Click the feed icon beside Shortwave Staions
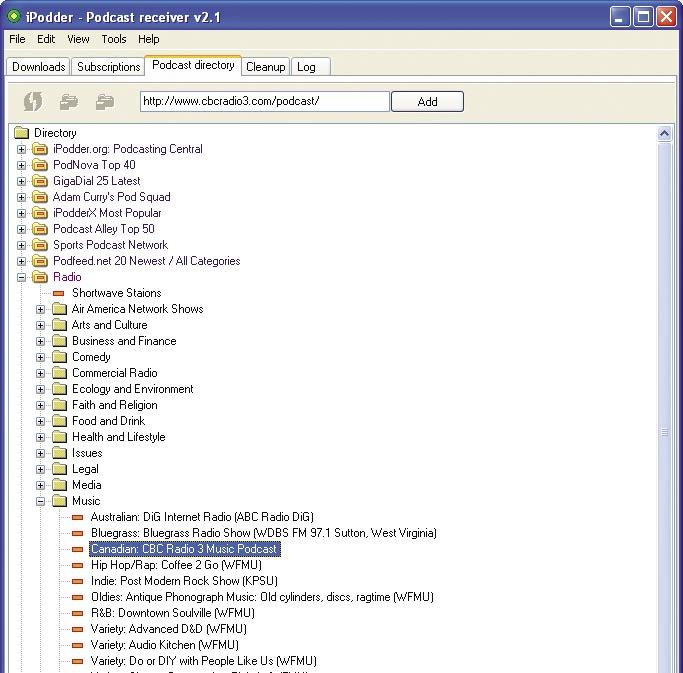683x673 pixels. [58, 294]
